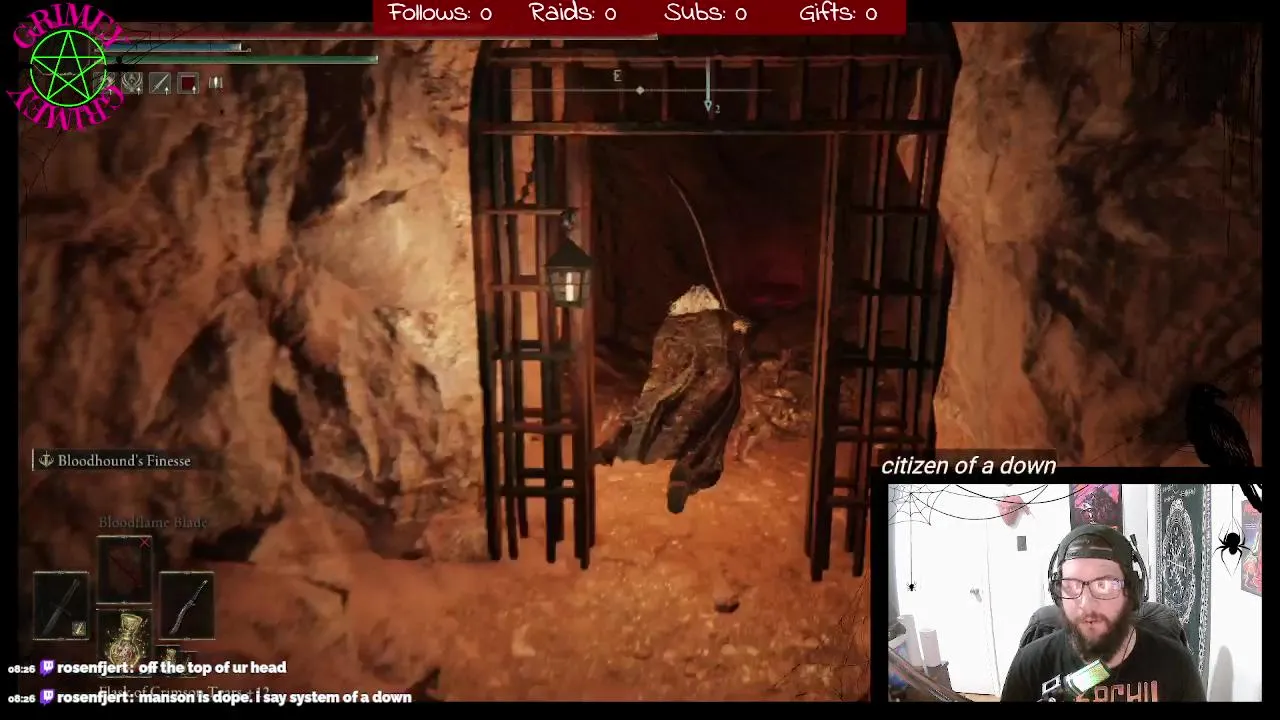Screen dimensions: 1280x720
Task: Click the white twin-pillar status icon beside the buffs
Action: [216, 84]
